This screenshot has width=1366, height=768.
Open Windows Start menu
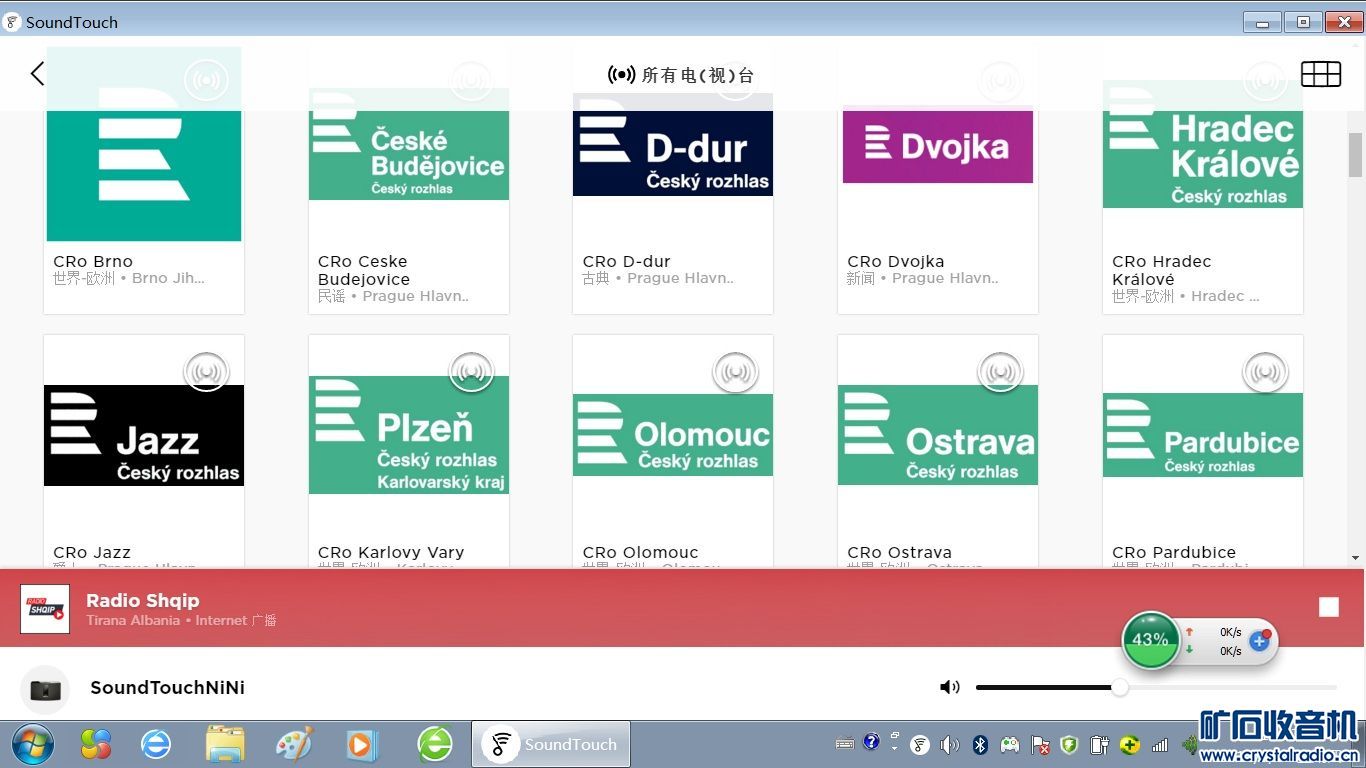tap(33, 744)
